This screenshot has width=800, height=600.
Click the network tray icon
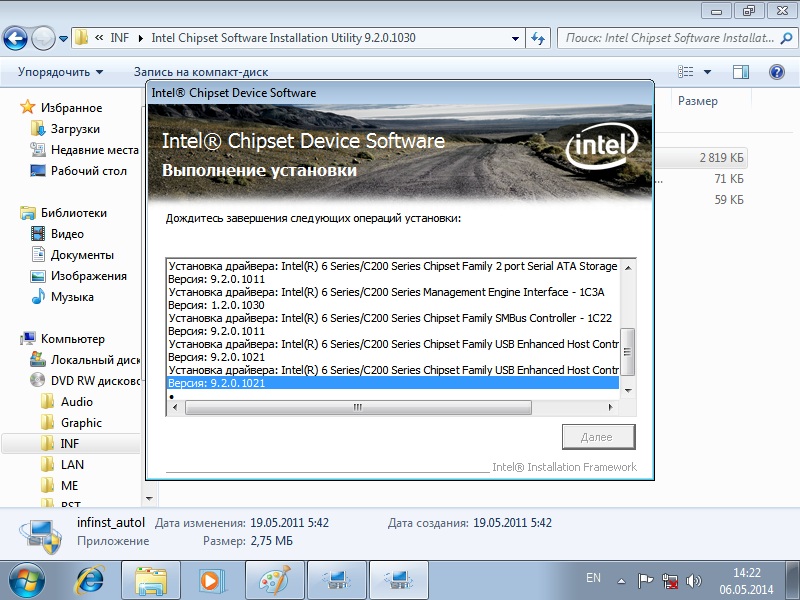coord(670,581)
